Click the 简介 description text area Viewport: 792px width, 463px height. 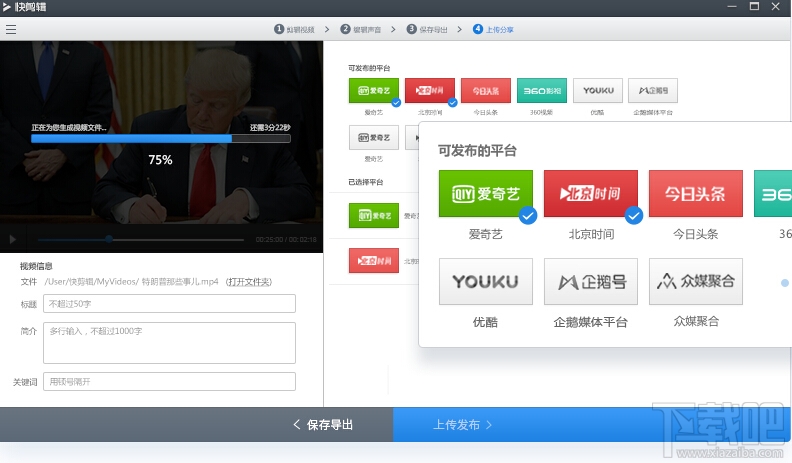coord(169,343)
